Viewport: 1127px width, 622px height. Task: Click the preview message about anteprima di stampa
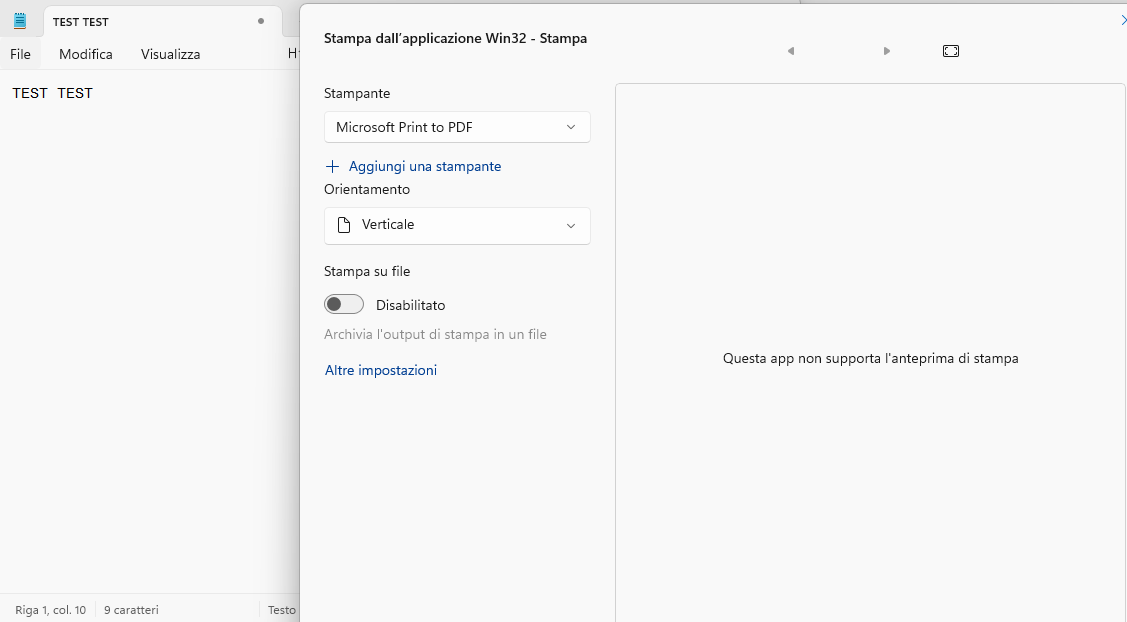tap(870, 358)
